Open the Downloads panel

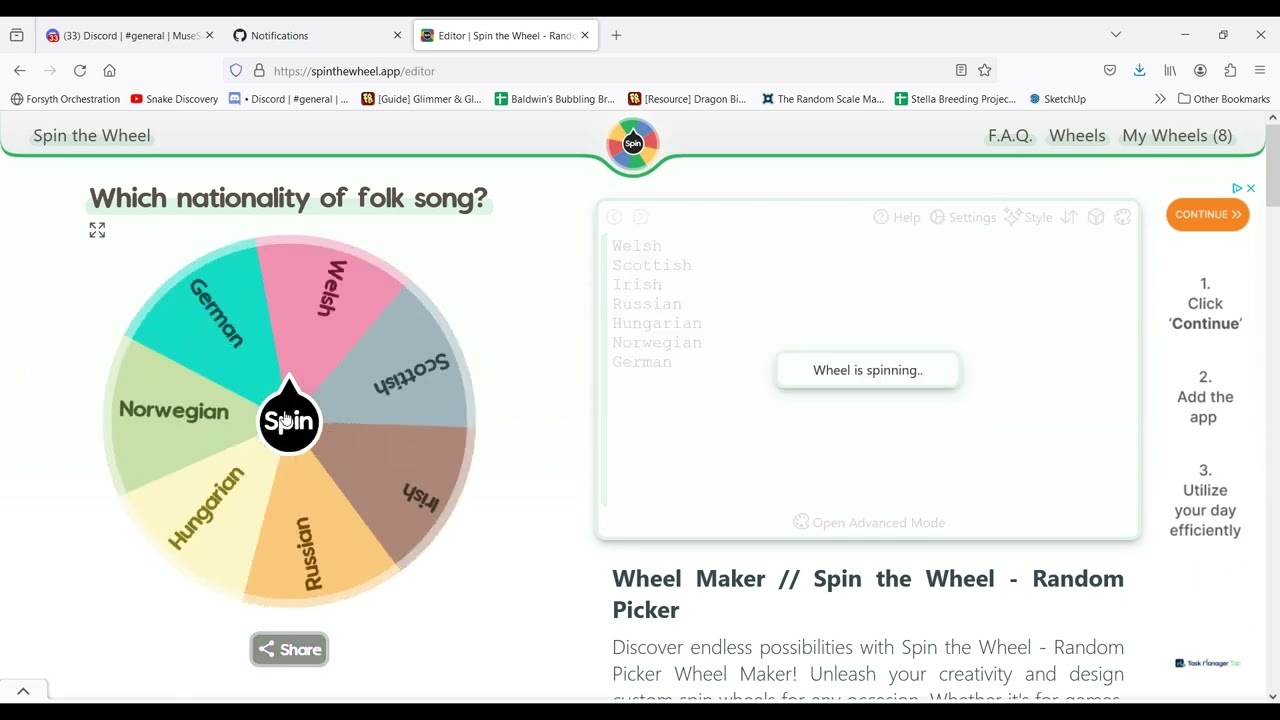click(1140, 71)
